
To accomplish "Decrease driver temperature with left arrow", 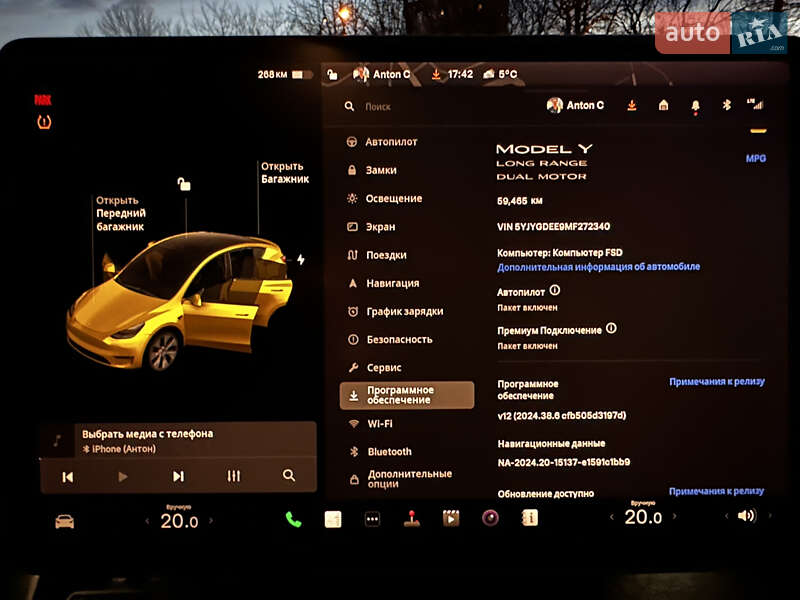I will pyautogui.click(x=147, y=521).
